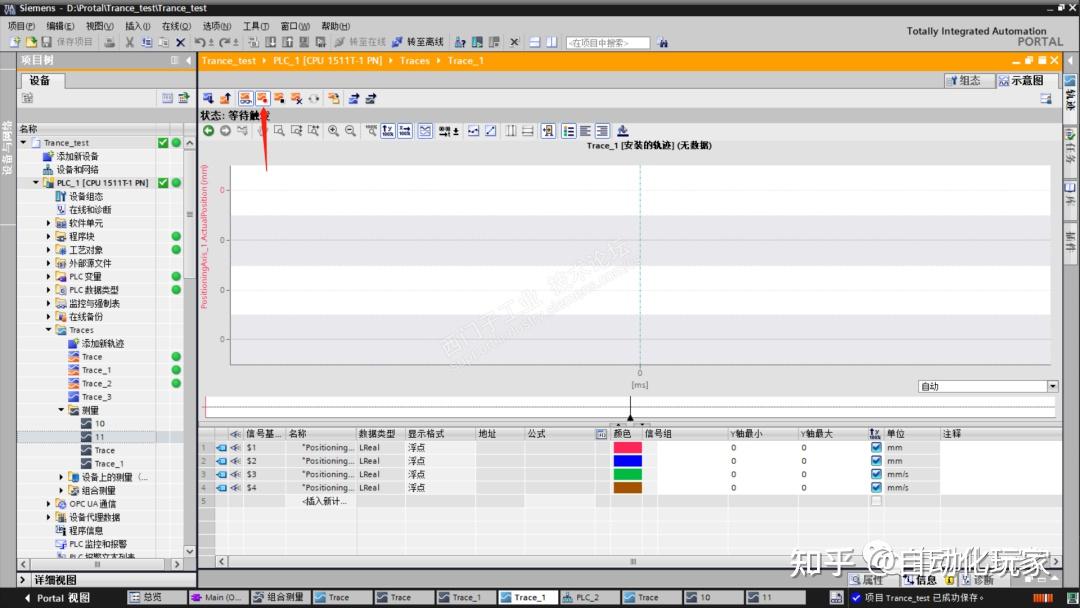Click the green color swatch for $3
Screen dimensions: 1080x608
tap(627, 474)
